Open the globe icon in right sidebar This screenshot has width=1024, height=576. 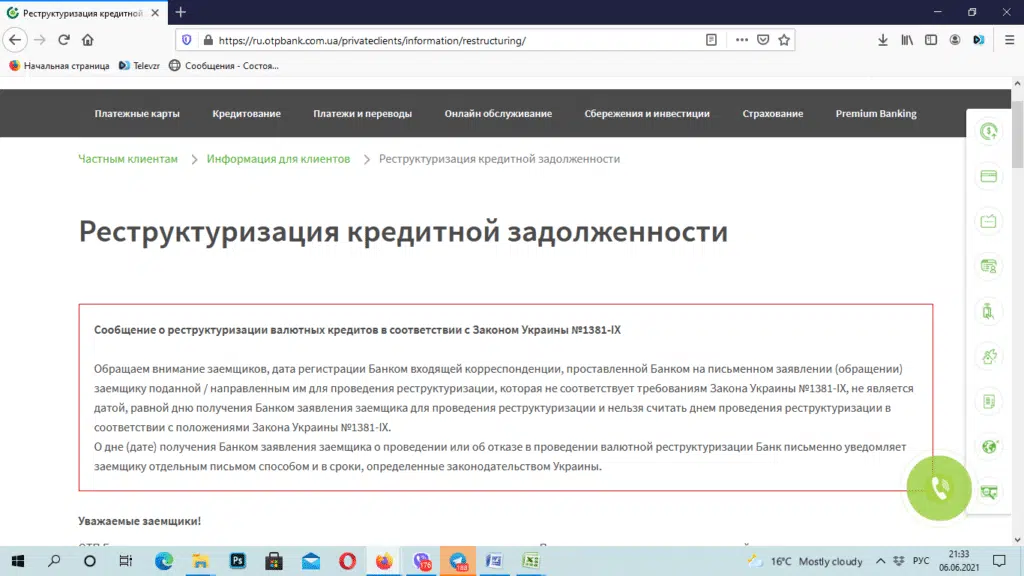point(989,446)
